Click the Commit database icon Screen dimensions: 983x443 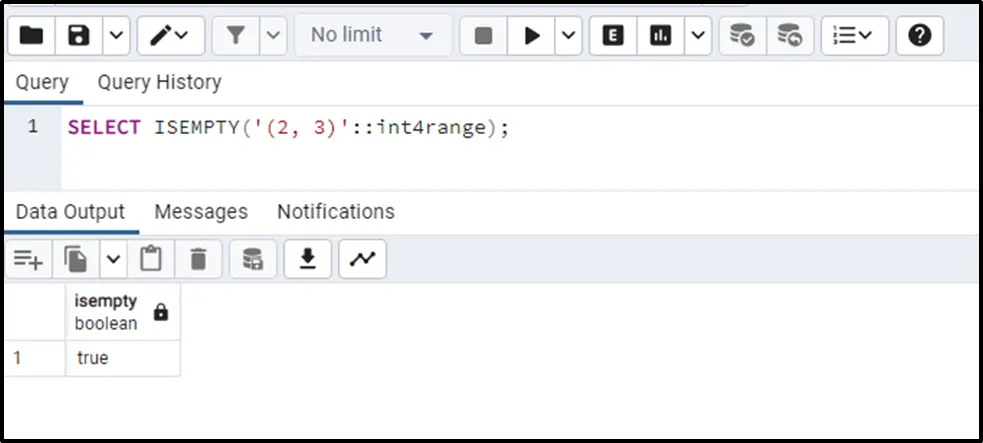[x=742, y=36]
